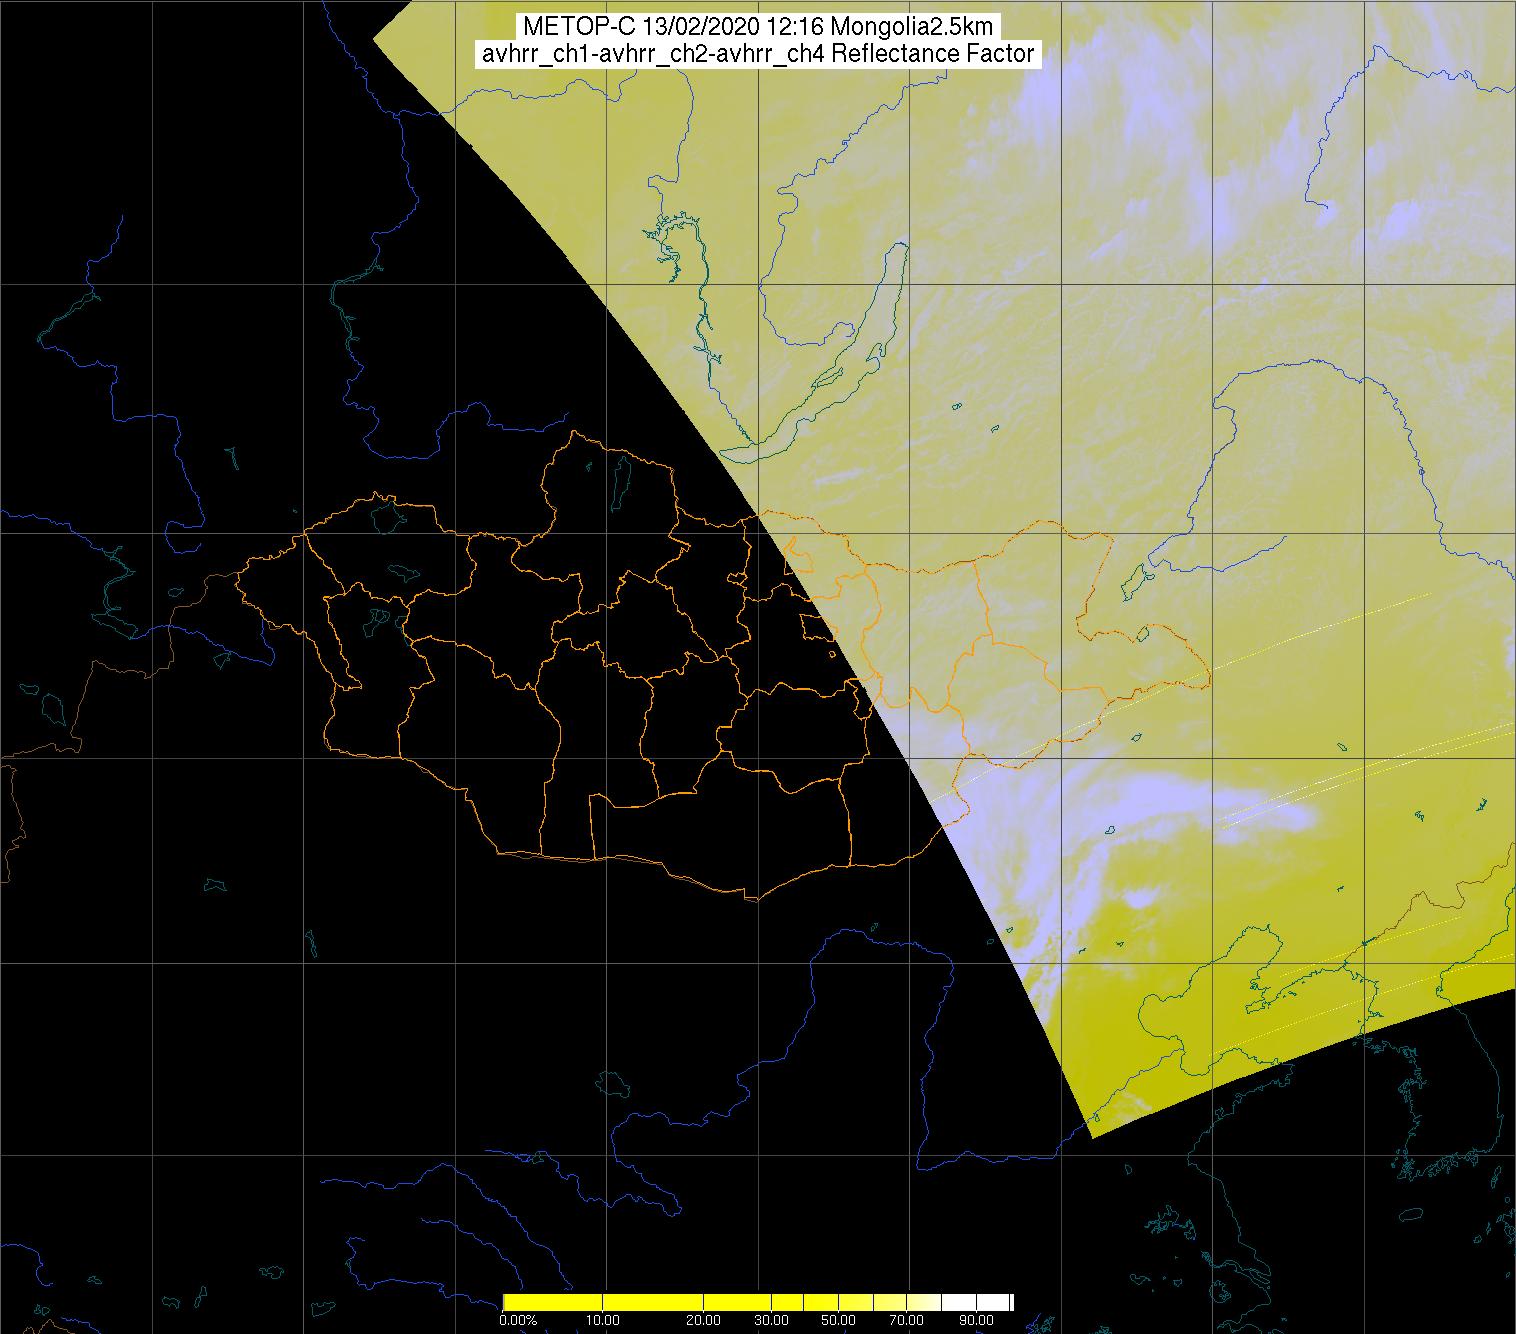Click the '50.00' colorbar label
The image size is (1516, 1334).
pos(838,1320)
